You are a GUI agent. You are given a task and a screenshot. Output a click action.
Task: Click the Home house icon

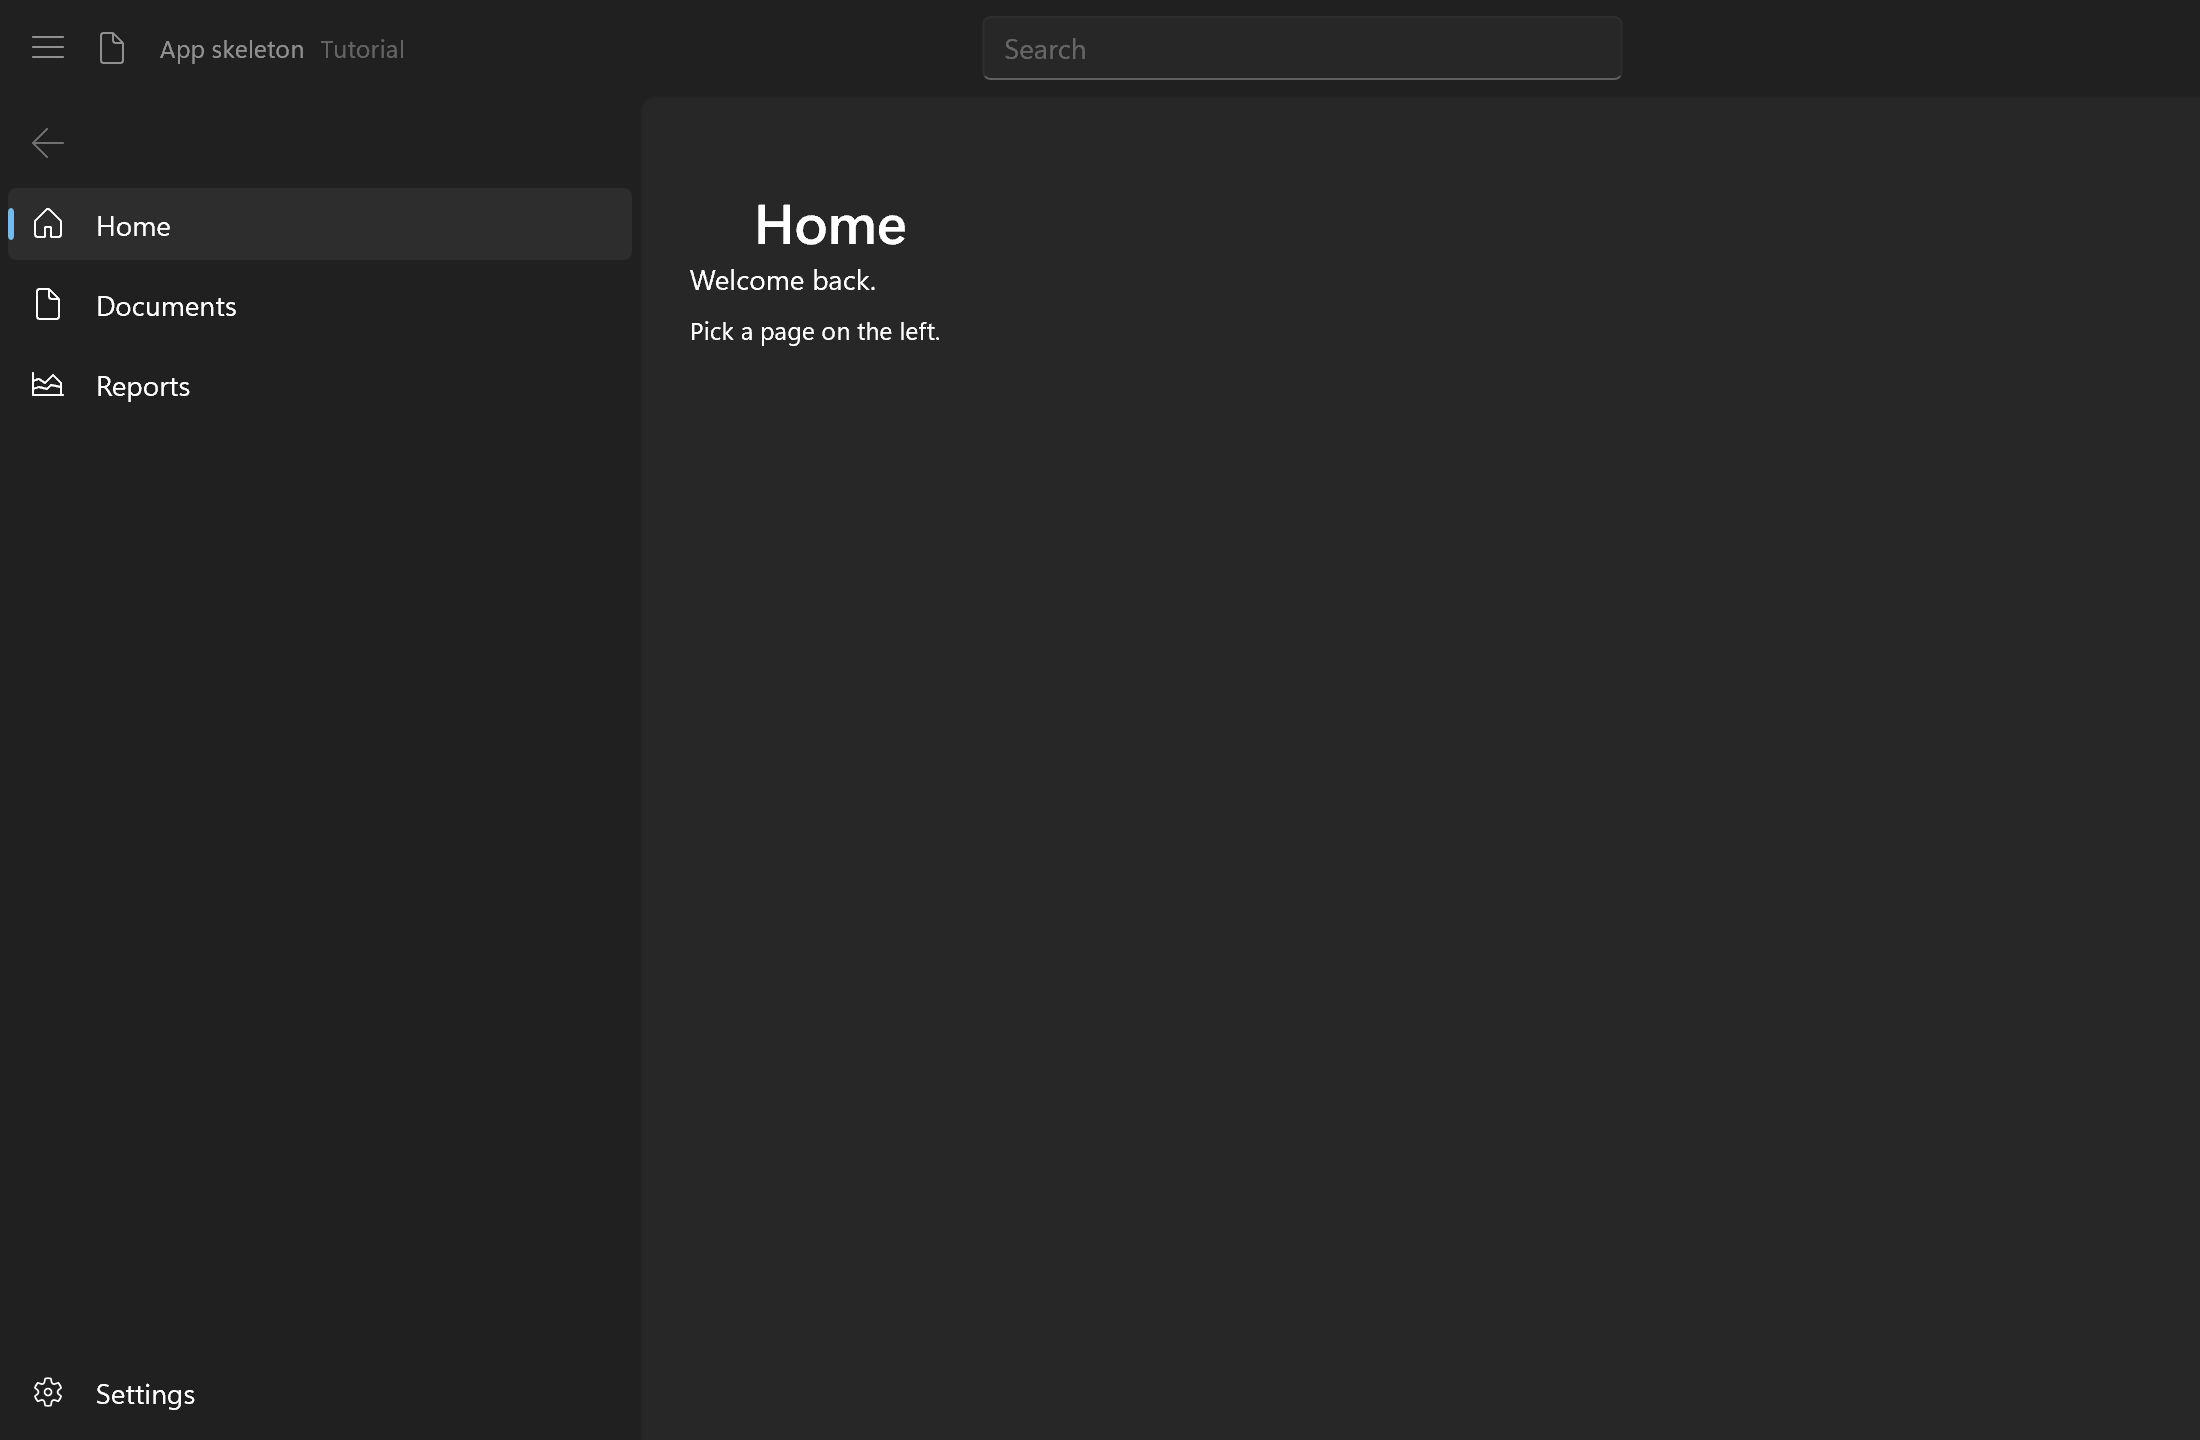[x=48, y=224]
